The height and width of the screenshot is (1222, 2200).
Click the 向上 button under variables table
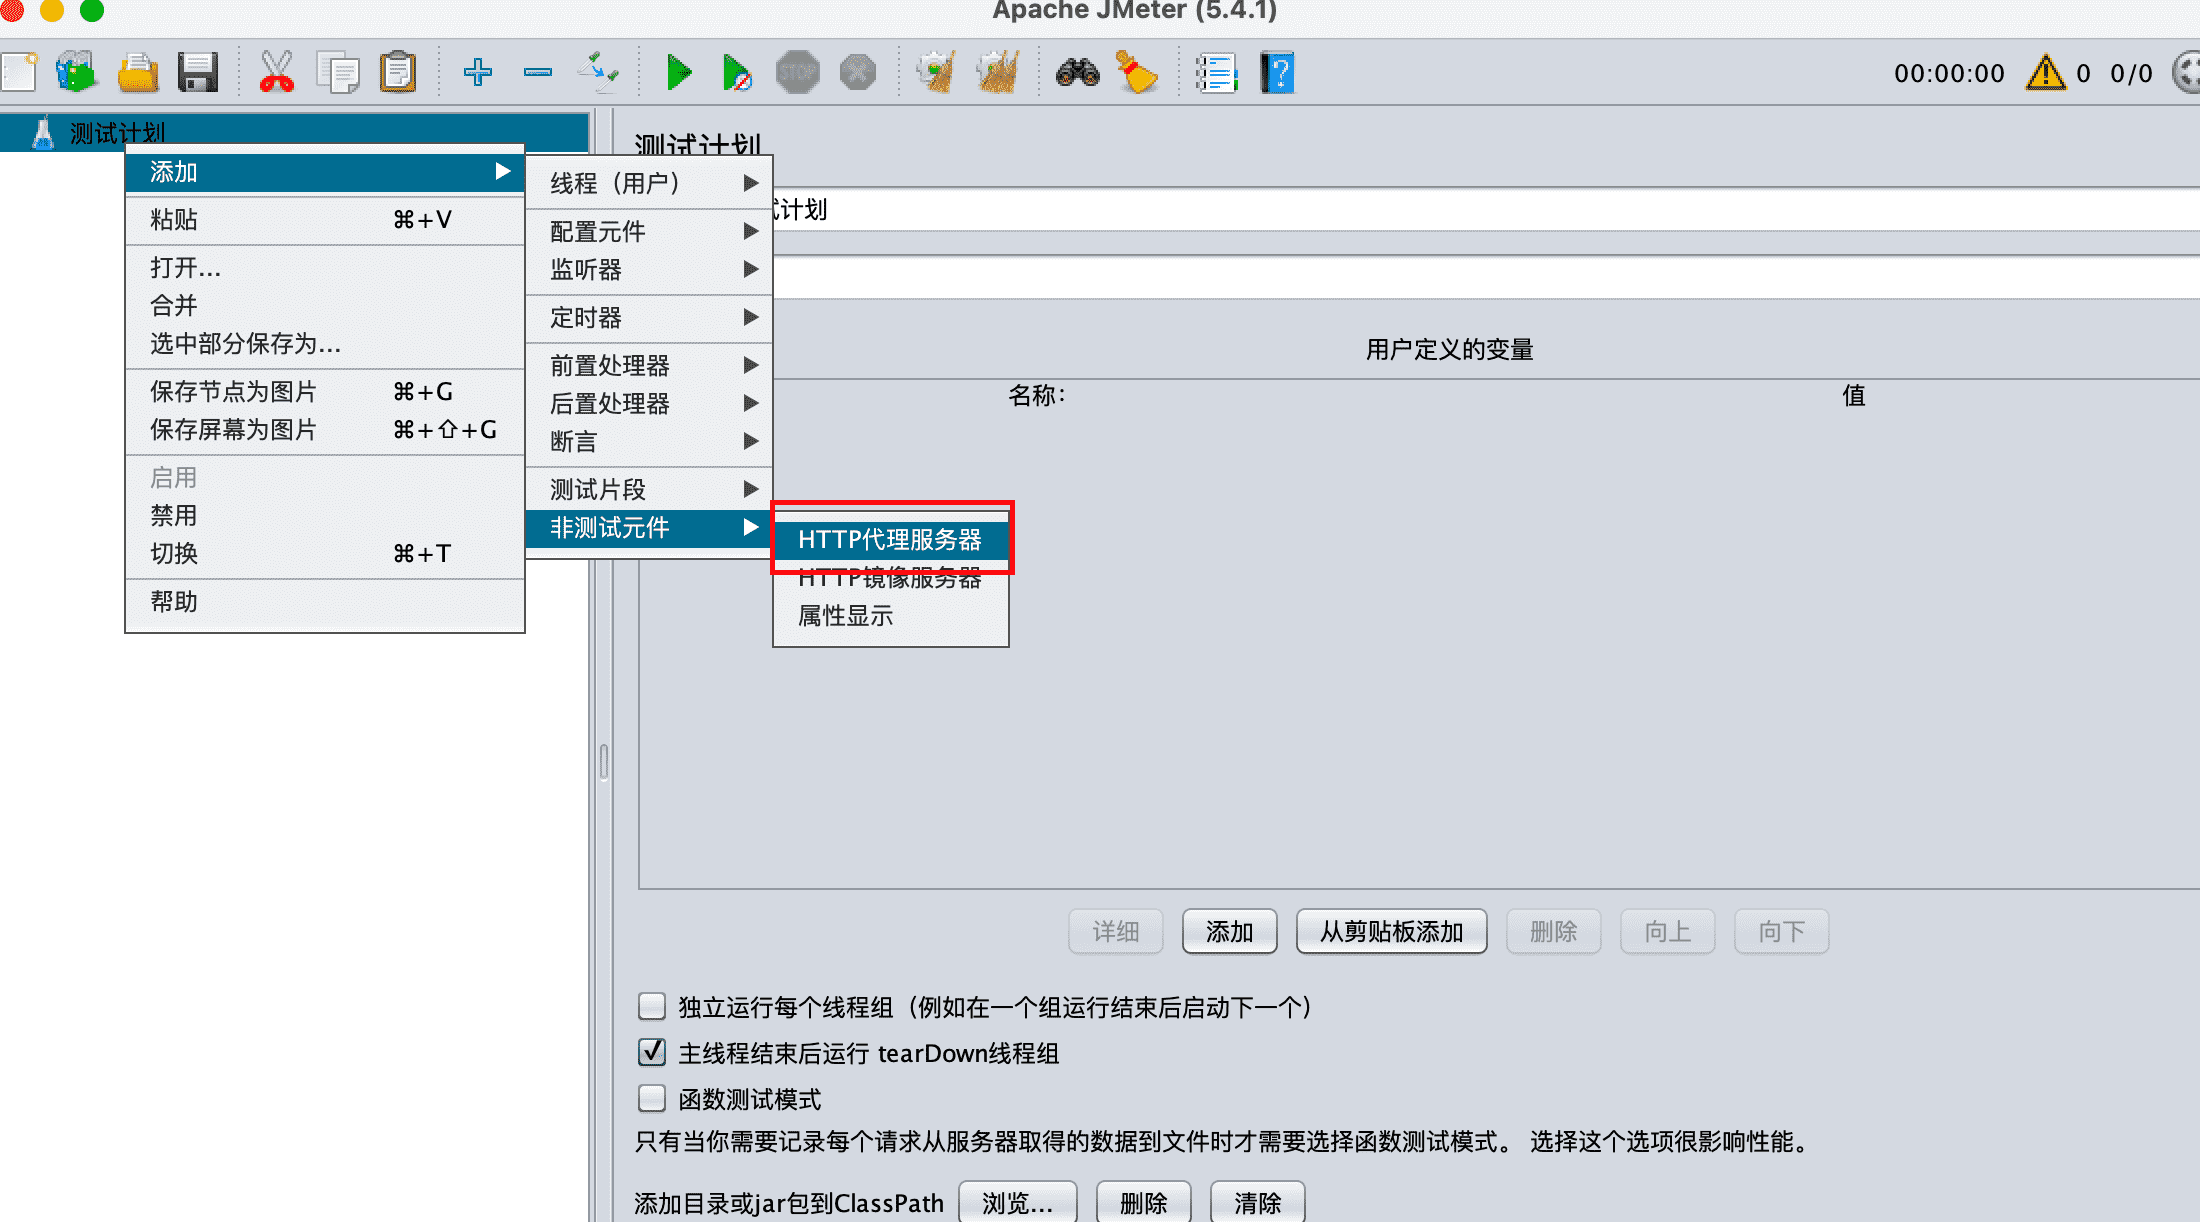pos(1667,931)
